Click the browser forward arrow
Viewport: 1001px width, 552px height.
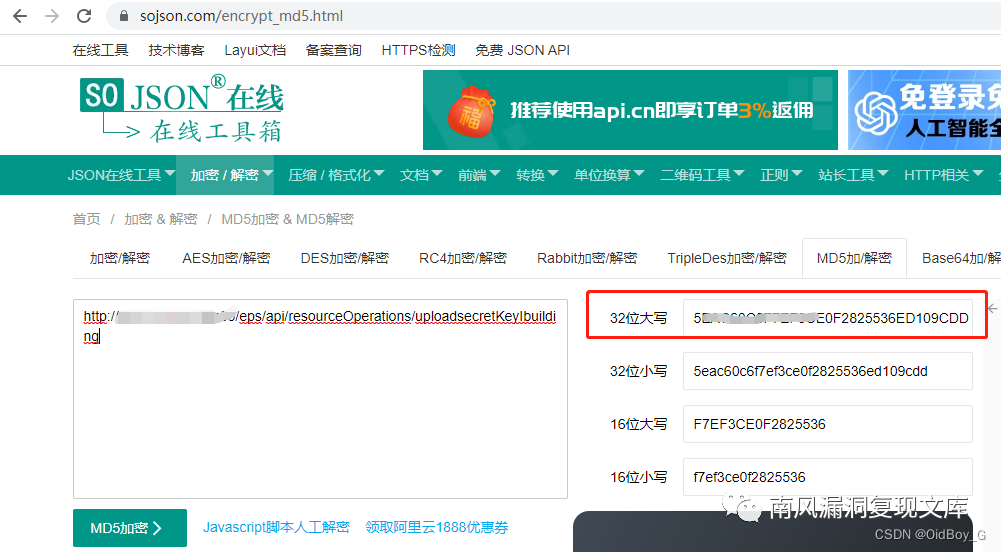coord(52,16)
